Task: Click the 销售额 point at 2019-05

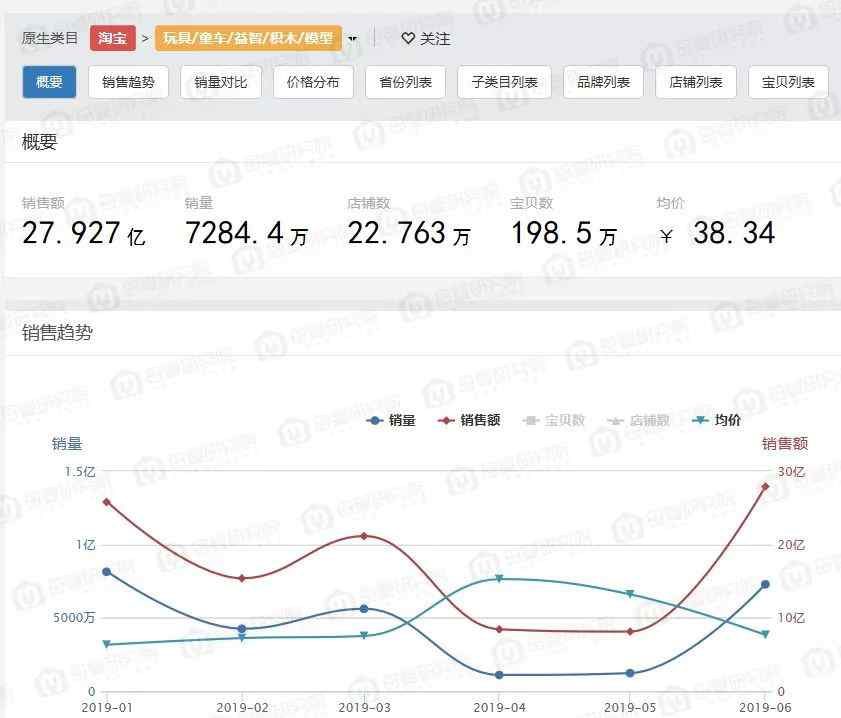Action: click(x=630, y=632)
